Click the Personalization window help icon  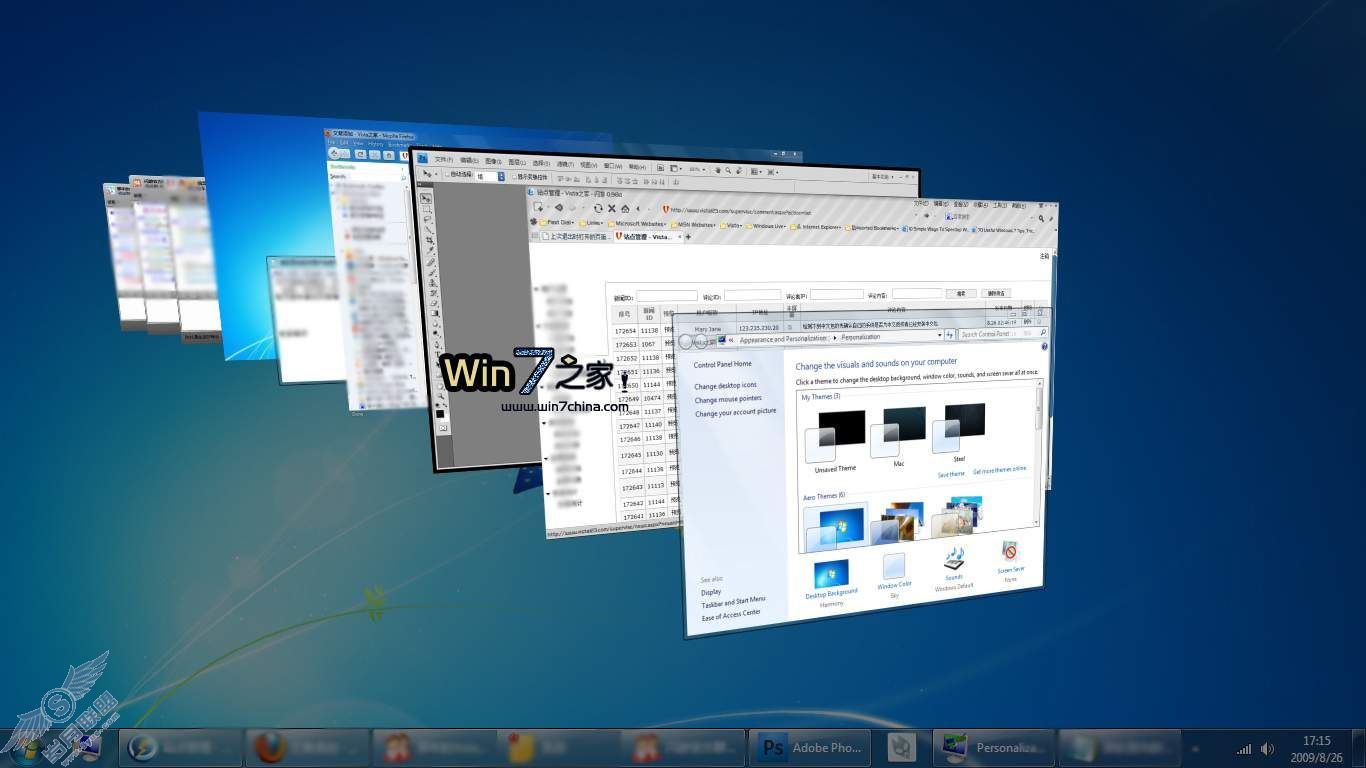coord(1044,347)
